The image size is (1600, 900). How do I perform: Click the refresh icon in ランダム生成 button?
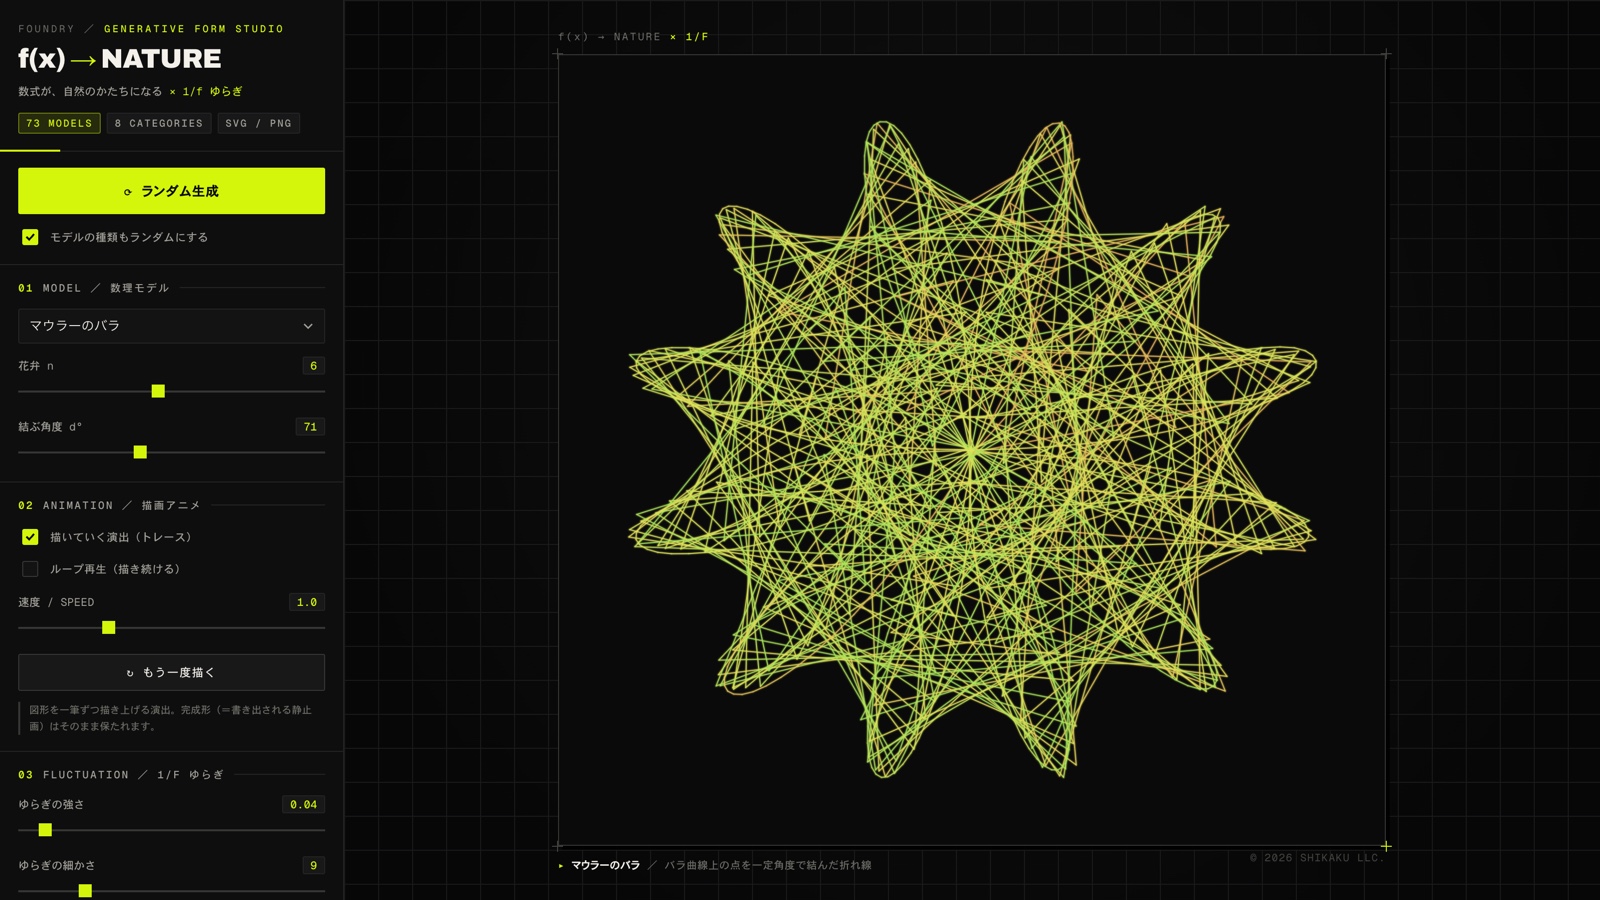[128, 192]
